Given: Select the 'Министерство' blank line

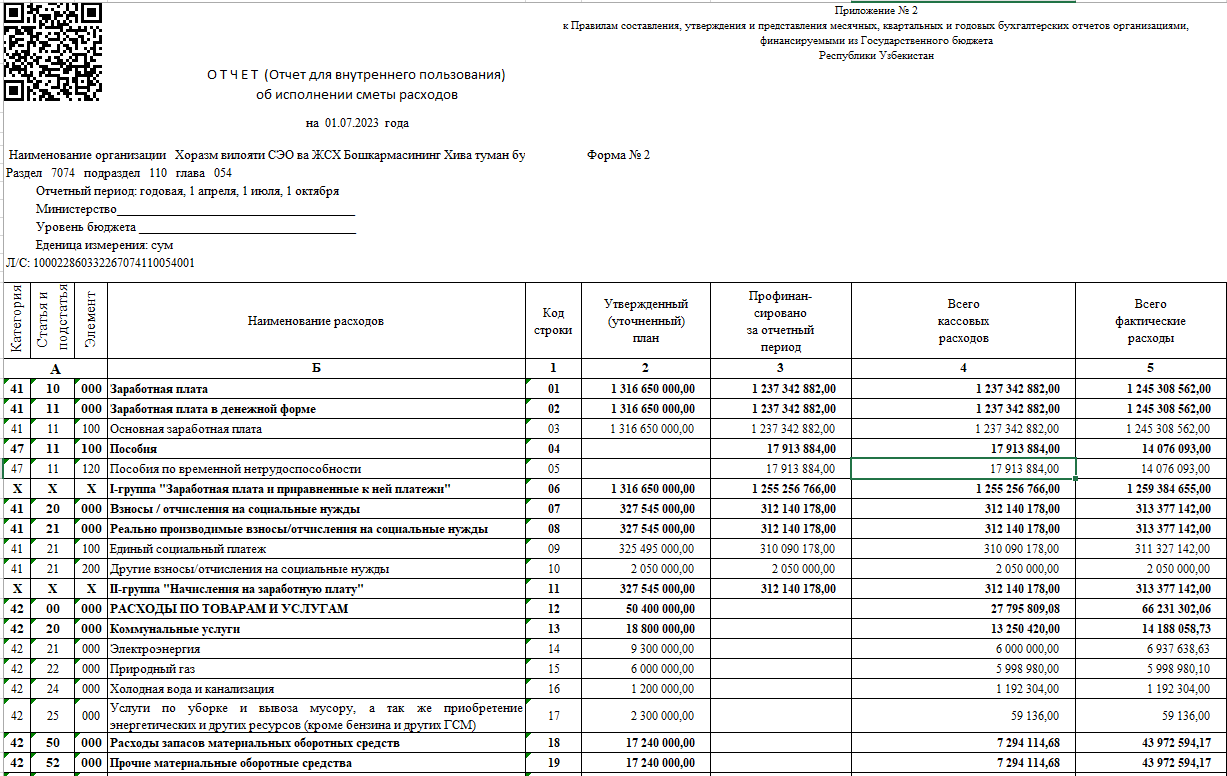Looking at the screenshot, I should click(195, 209).
